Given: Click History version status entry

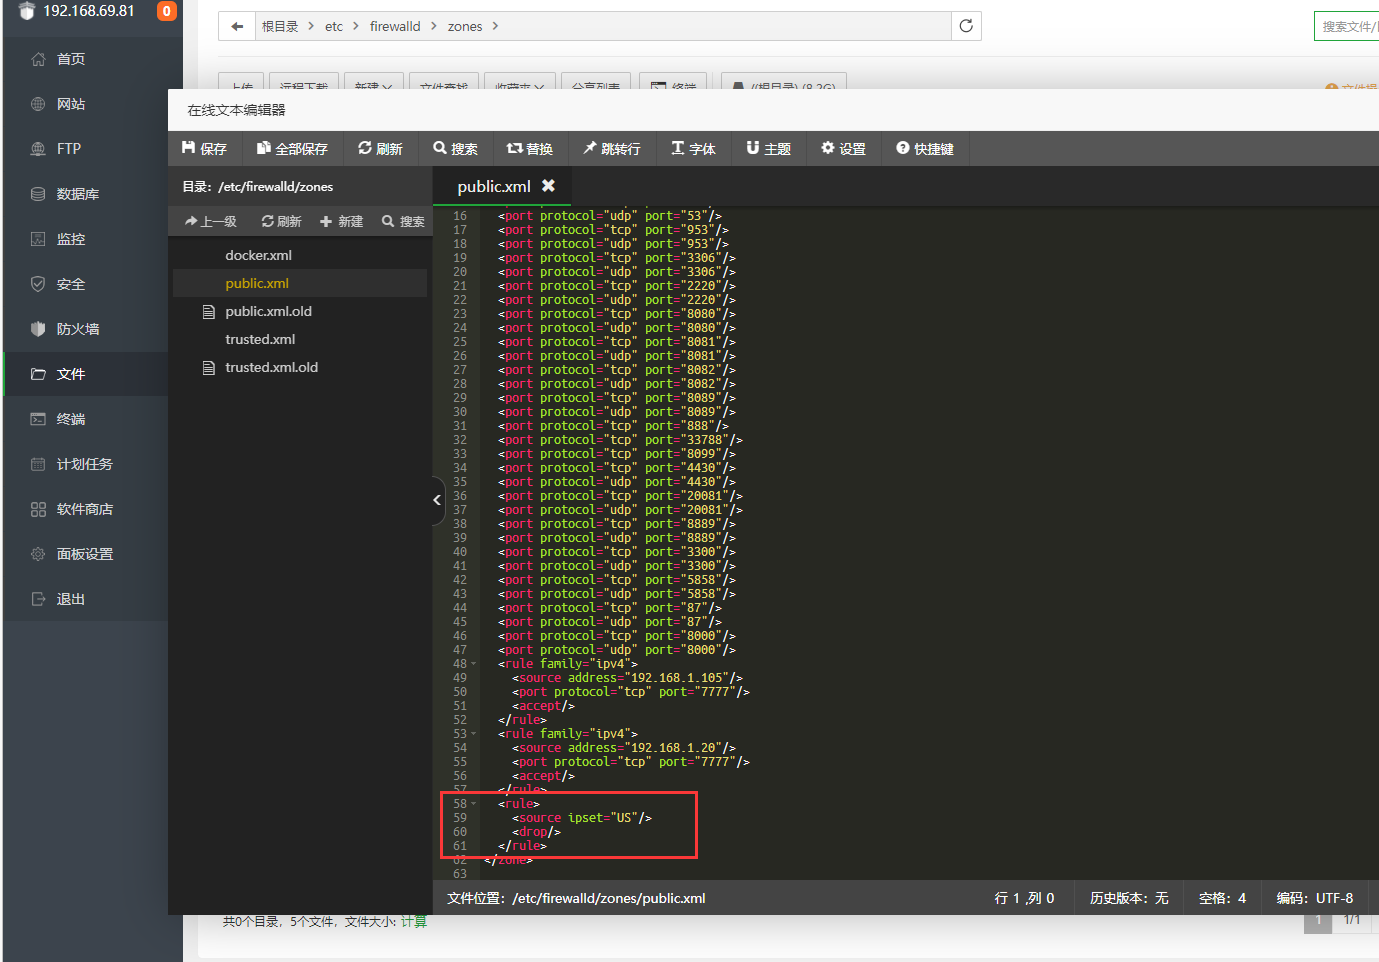Looking at the screenshot, I should point(1129,898).
